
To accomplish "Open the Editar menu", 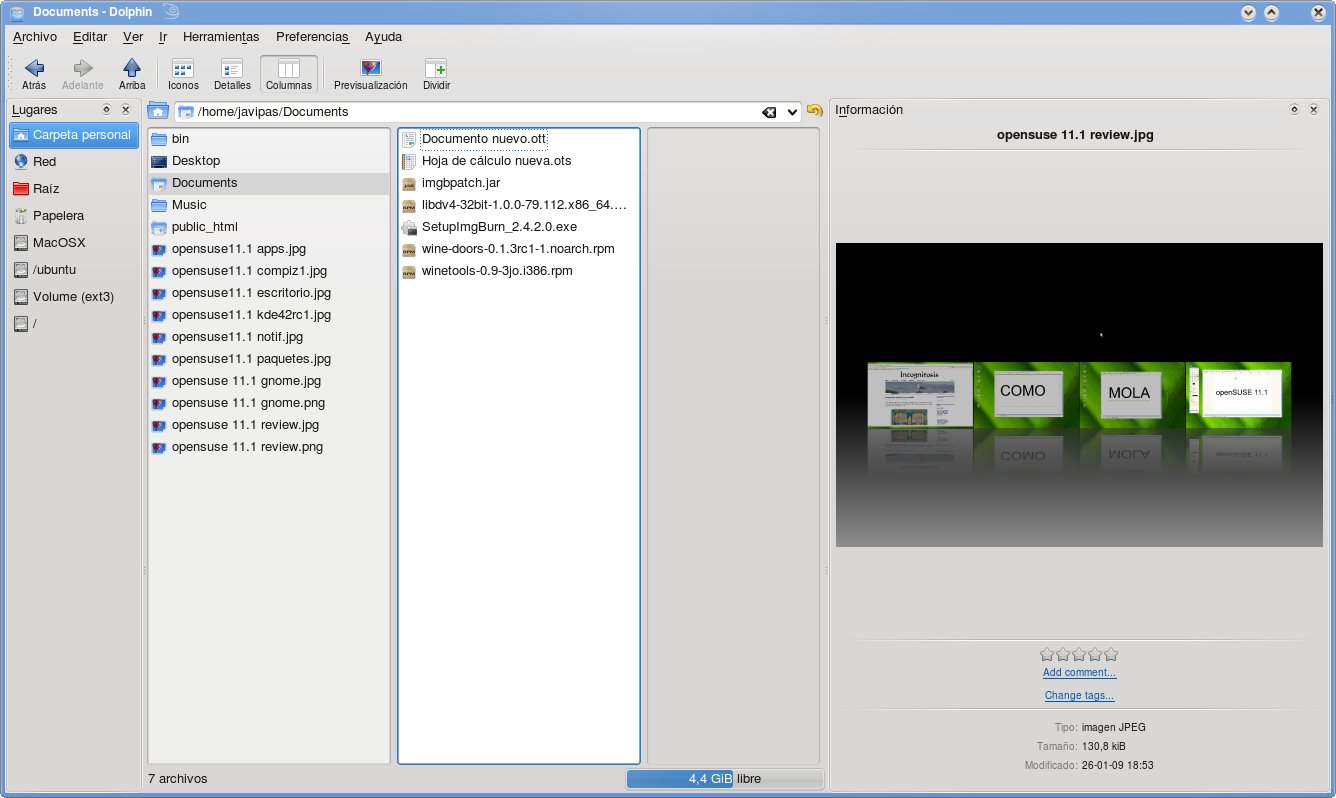I will [90, 37].
